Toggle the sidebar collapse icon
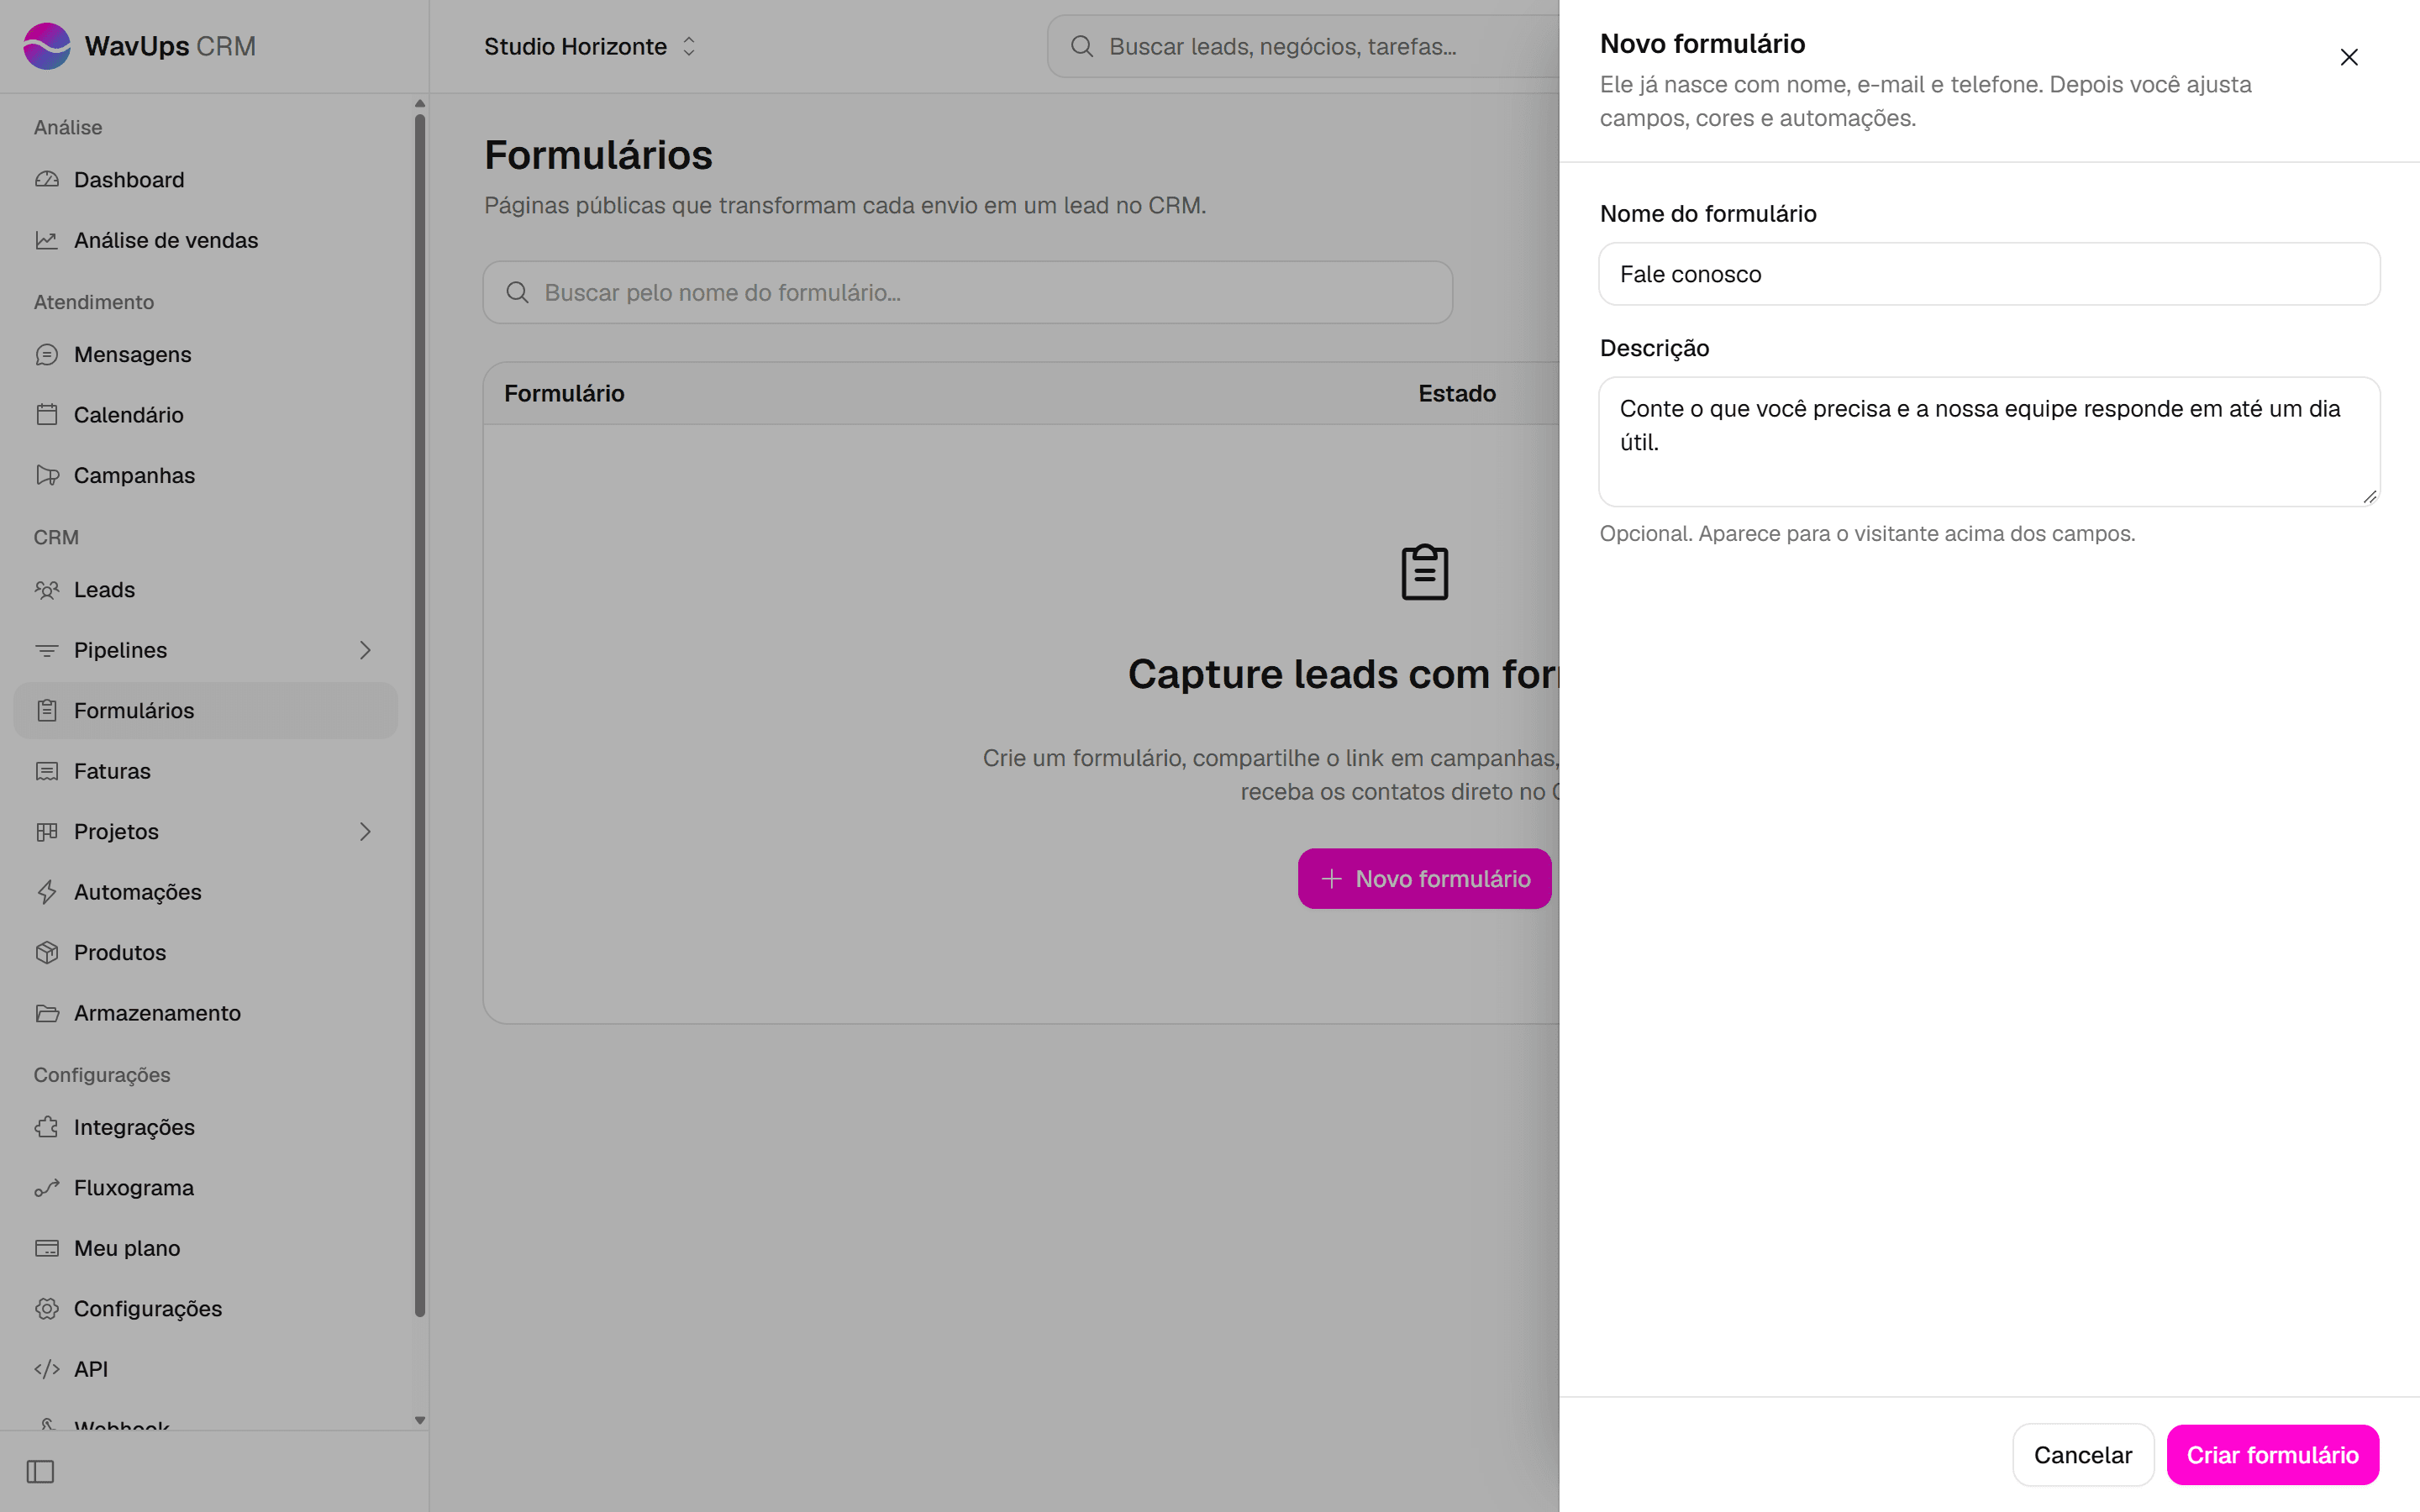Image resolution: width=2420 pixels, height=1512 pixels. pyautogui.click(x=40, y=1471)
